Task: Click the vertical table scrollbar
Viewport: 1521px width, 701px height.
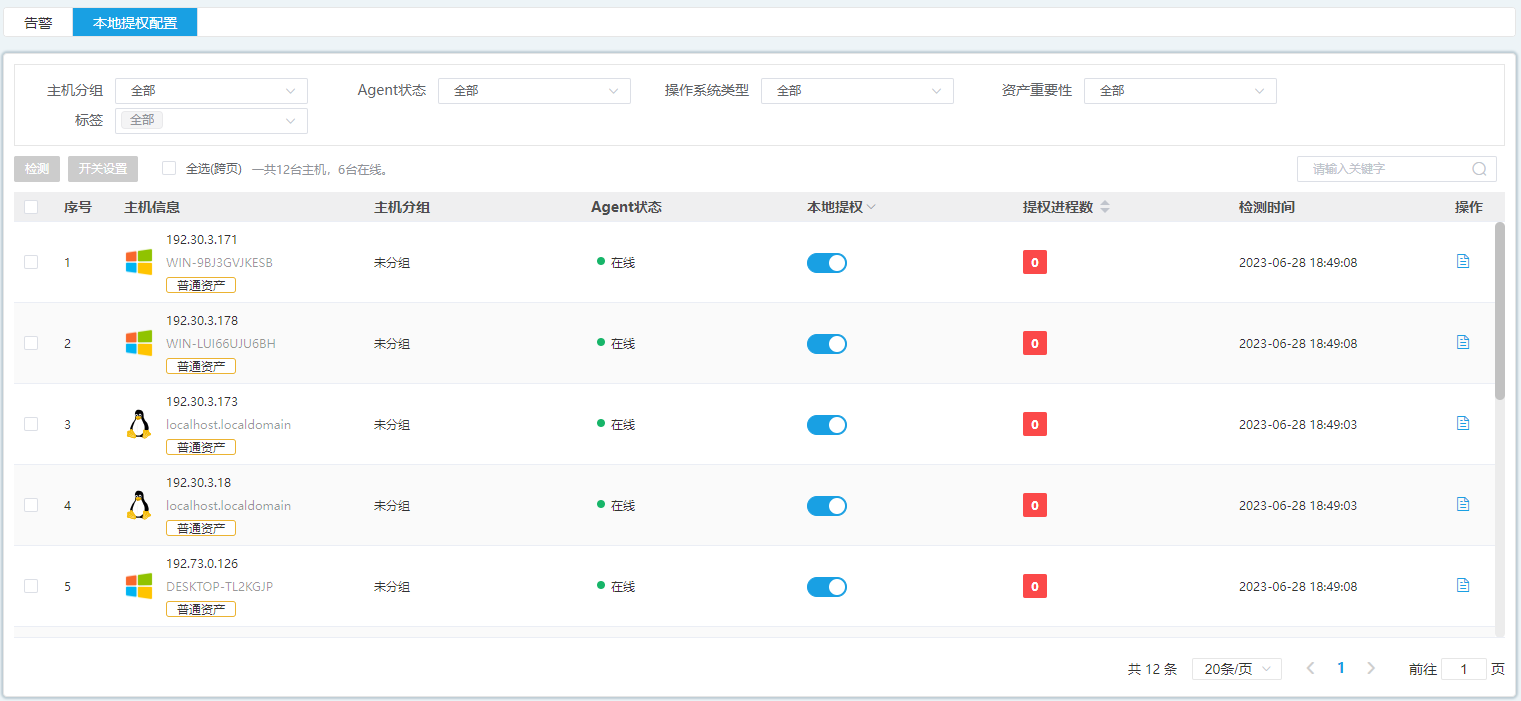Action: [x=1499, y=310]
